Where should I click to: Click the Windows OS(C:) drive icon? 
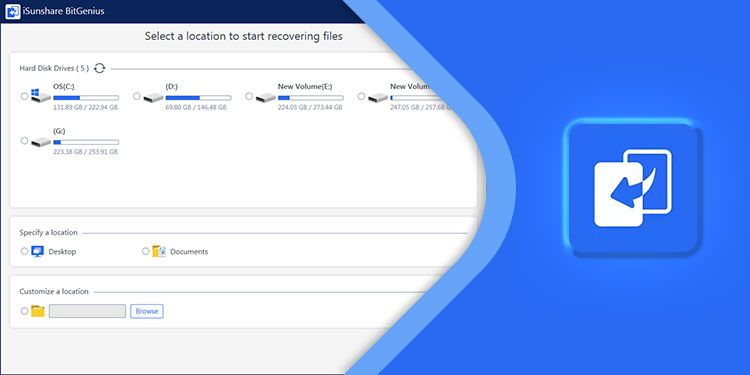tap(41, 96)
